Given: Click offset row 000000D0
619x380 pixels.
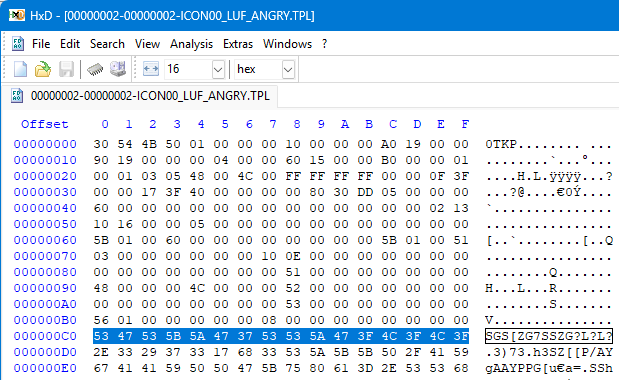Looking at the screenshot, I should [x=45, y=352].
